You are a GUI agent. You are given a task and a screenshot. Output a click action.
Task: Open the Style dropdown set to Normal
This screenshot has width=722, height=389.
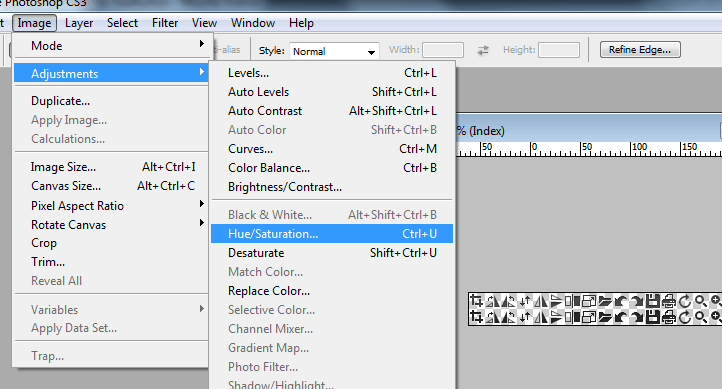click(x=334, y=51)
